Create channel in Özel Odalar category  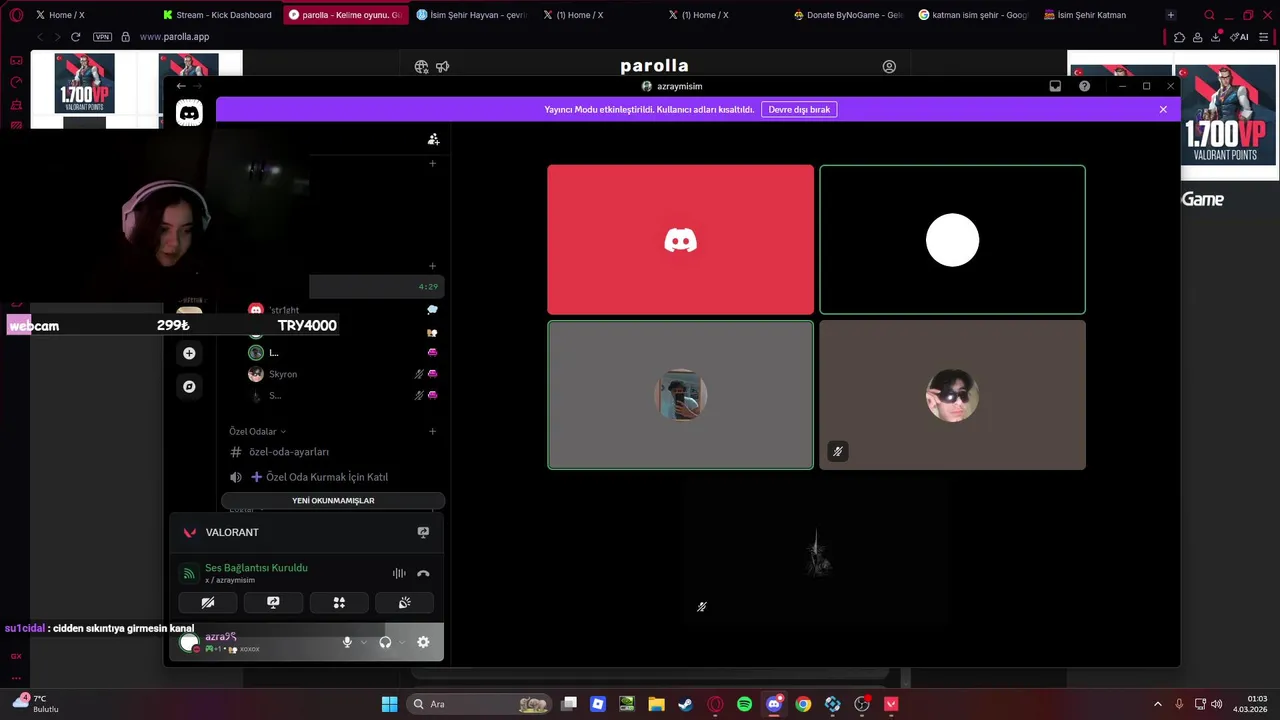point(432,431)
